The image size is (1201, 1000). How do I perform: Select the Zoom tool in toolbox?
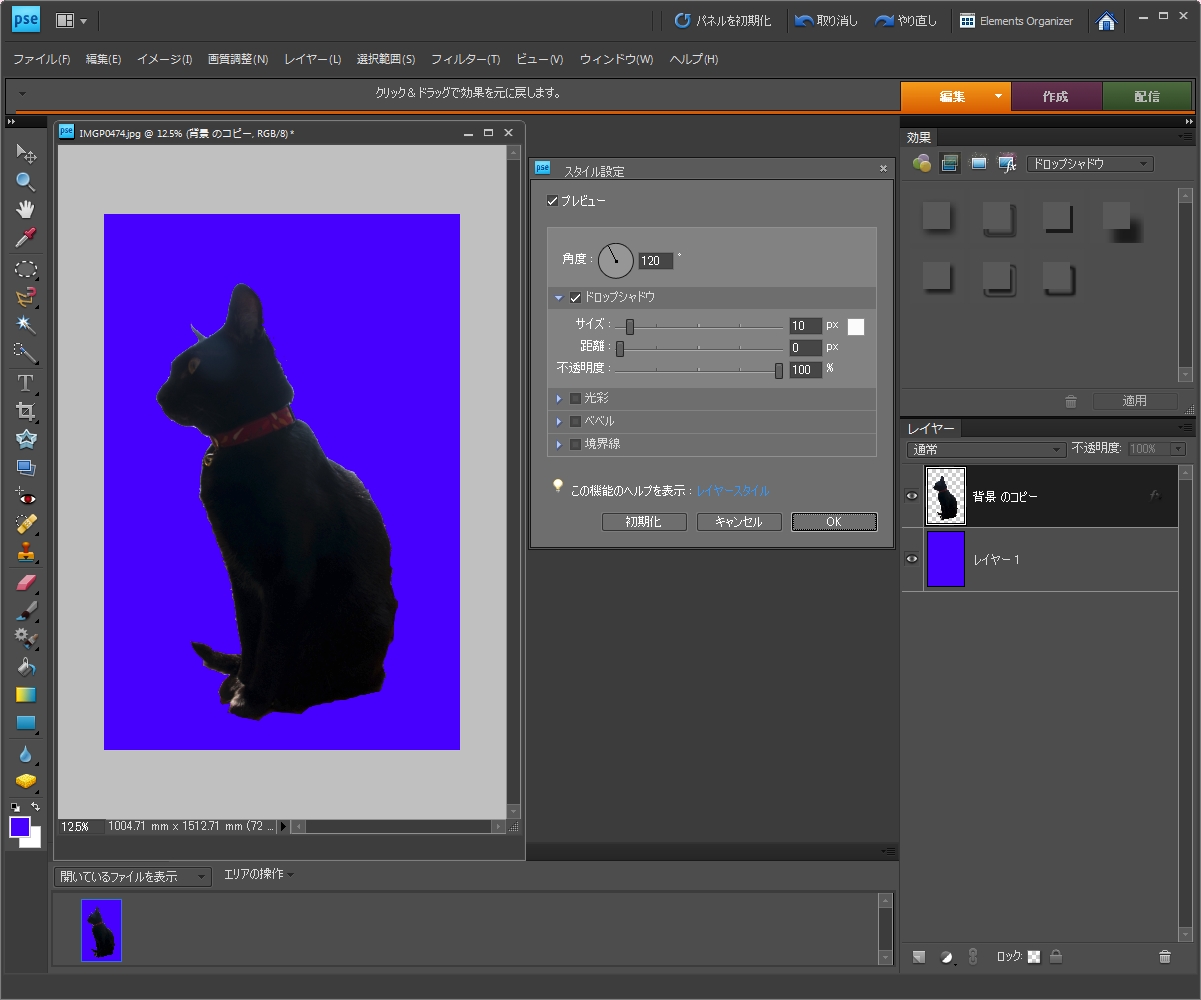pos(25,182)
